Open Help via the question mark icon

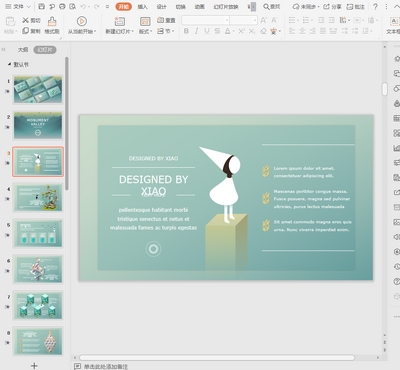point(375,7)
